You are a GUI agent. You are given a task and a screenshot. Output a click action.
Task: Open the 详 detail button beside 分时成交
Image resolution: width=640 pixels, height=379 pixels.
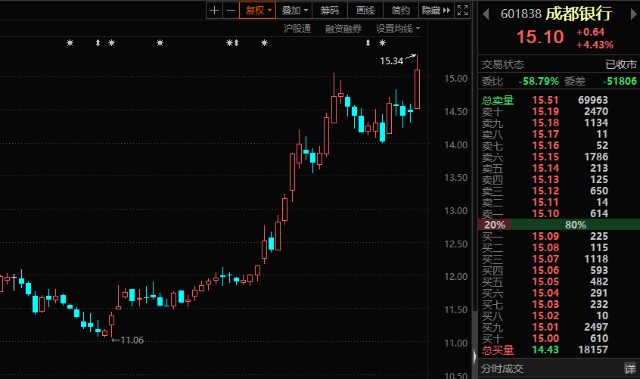click(630, 369)
